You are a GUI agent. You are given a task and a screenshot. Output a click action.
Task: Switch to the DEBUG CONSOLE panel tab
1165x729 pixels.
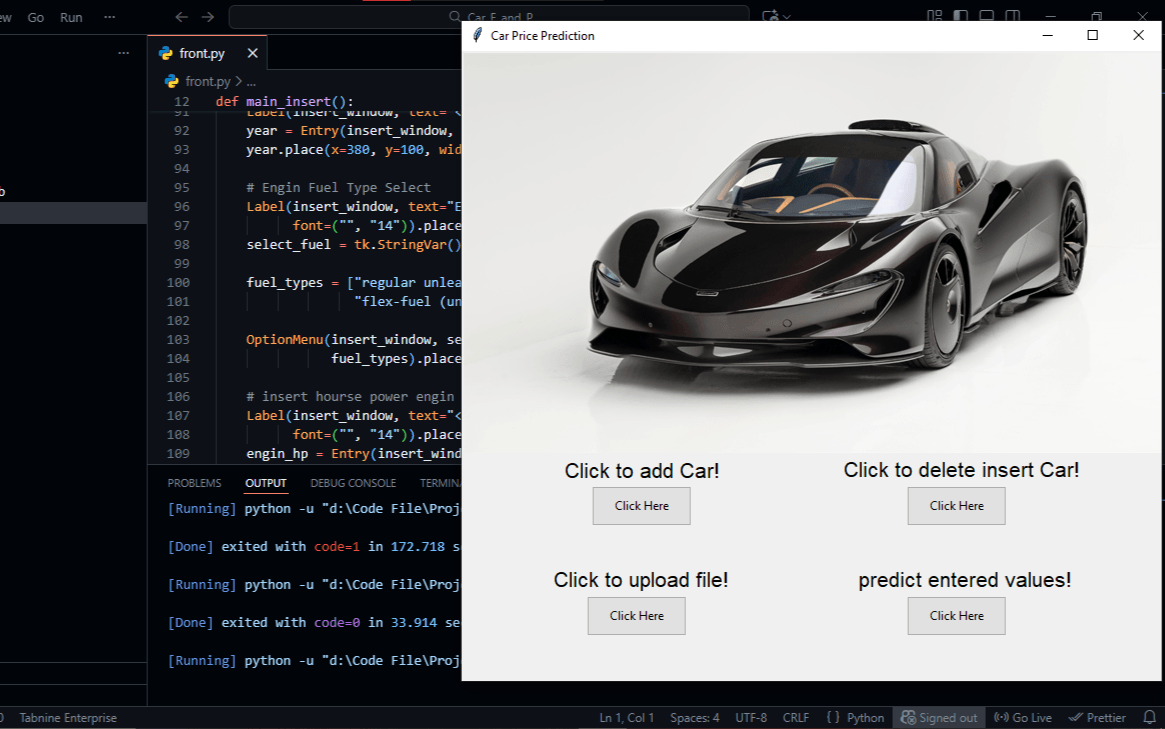pyautogui.click(x=353, y=483)
